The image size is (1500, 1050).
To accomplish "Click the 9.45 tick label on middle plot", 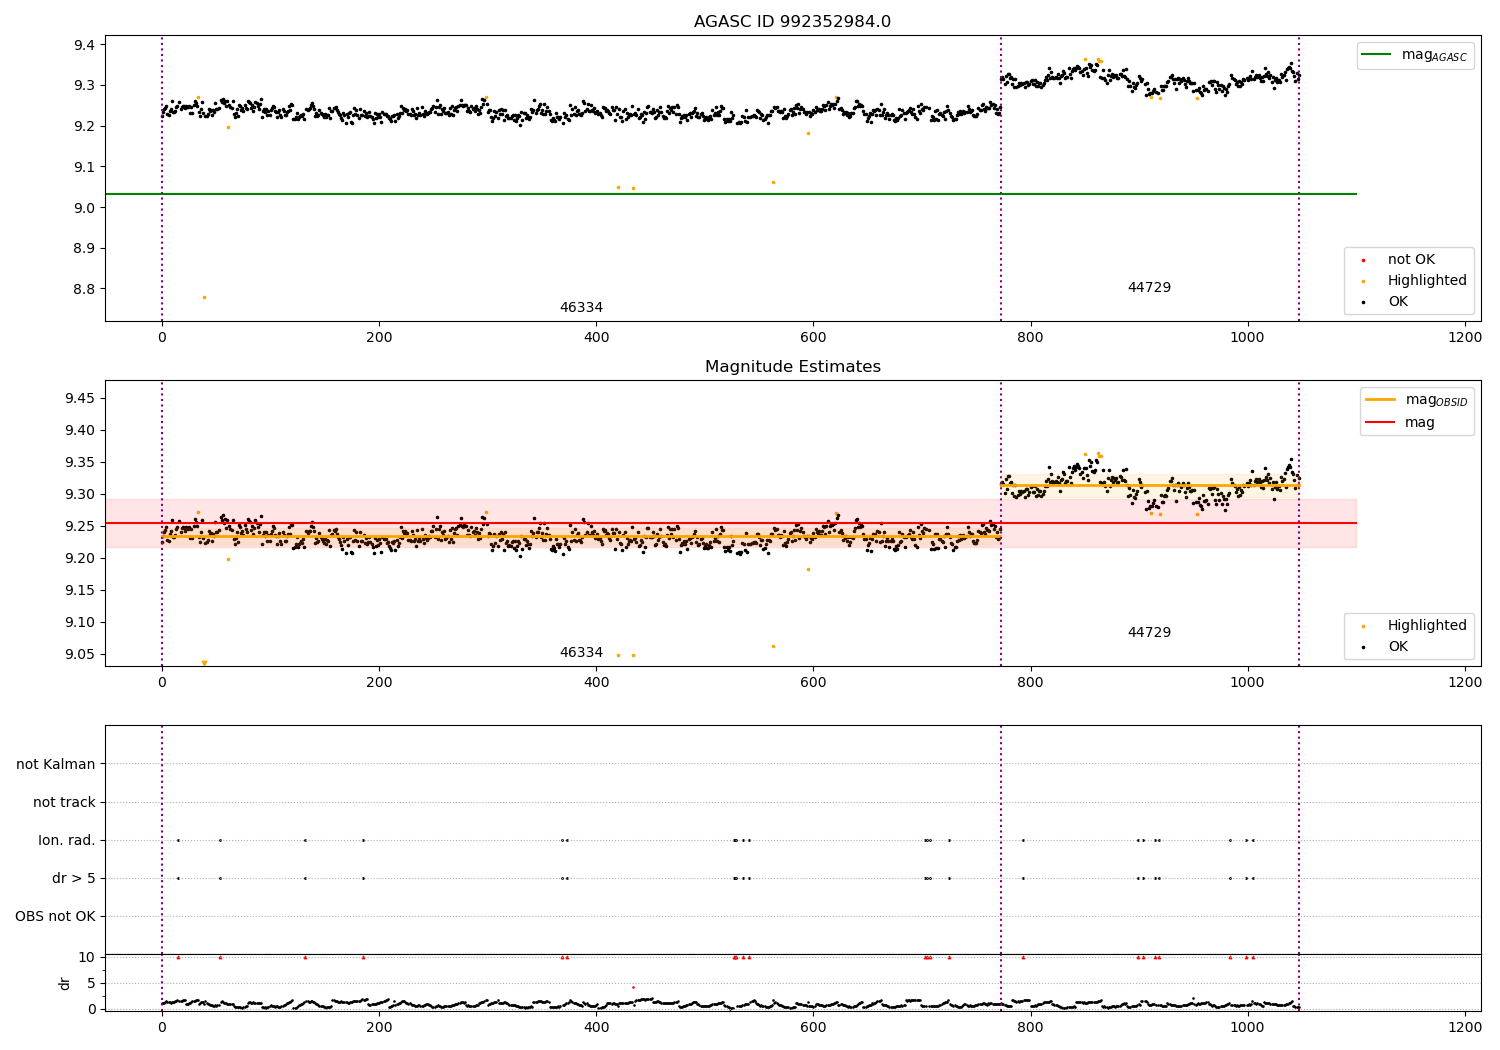I will [80, 399].
